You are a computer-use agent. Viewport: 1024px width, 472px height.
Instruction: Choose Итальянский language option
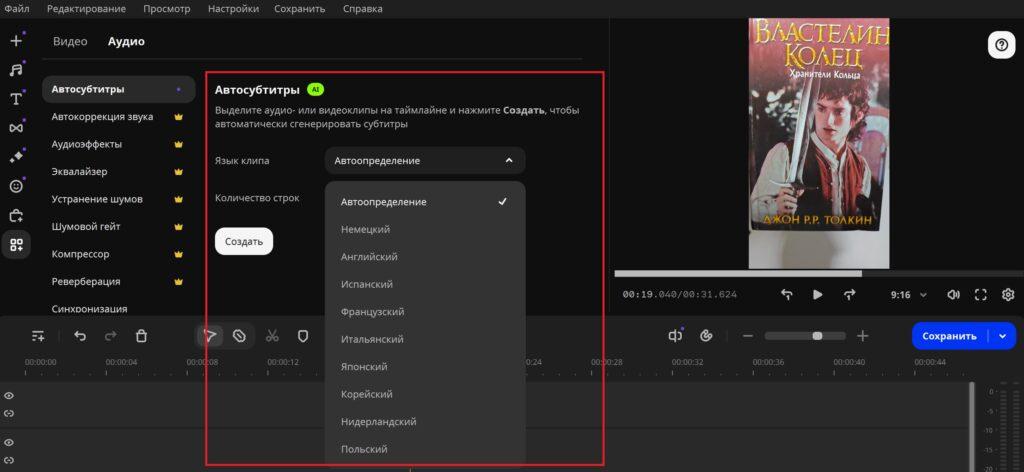[424, 339]
